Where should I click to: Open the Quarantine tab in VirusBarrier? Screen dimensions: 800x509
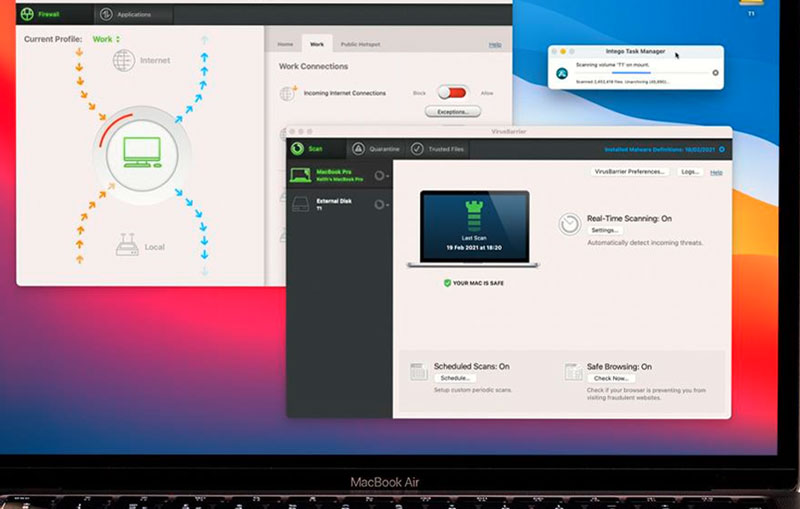pyautogui.click(x=376, y=149)
